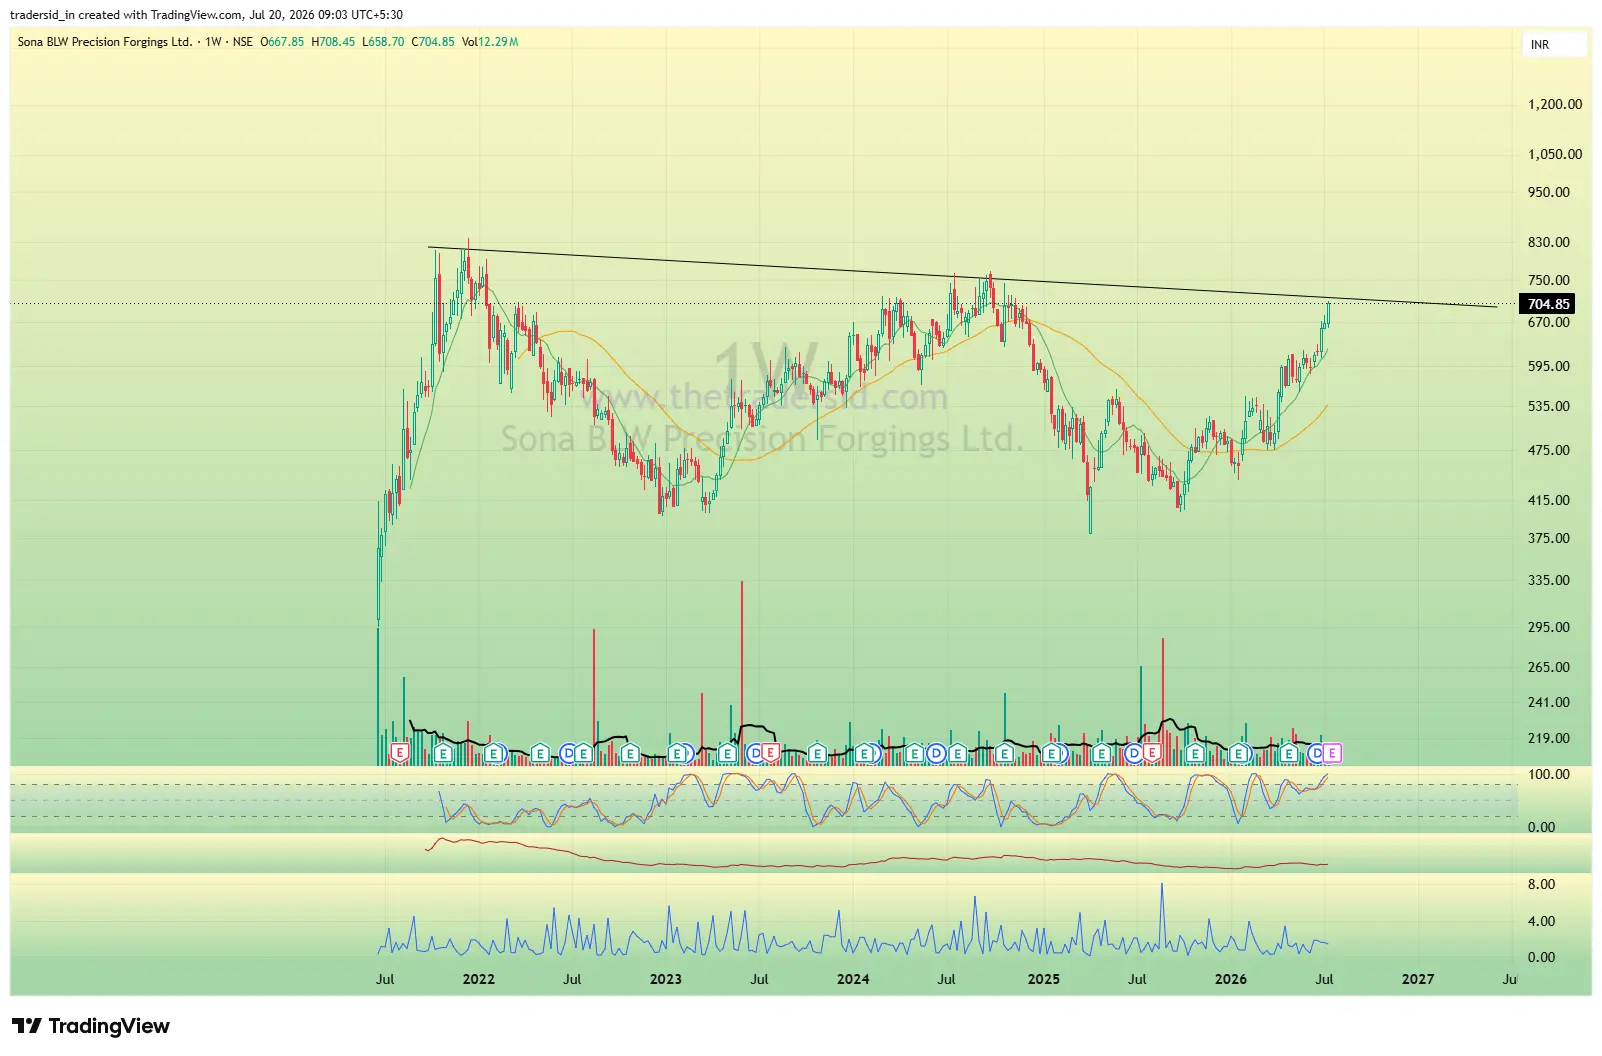Click the 2026 label on the time axis
Image resolution: width=1602 pixels, height=1056 pixels.
[1231, 979]
